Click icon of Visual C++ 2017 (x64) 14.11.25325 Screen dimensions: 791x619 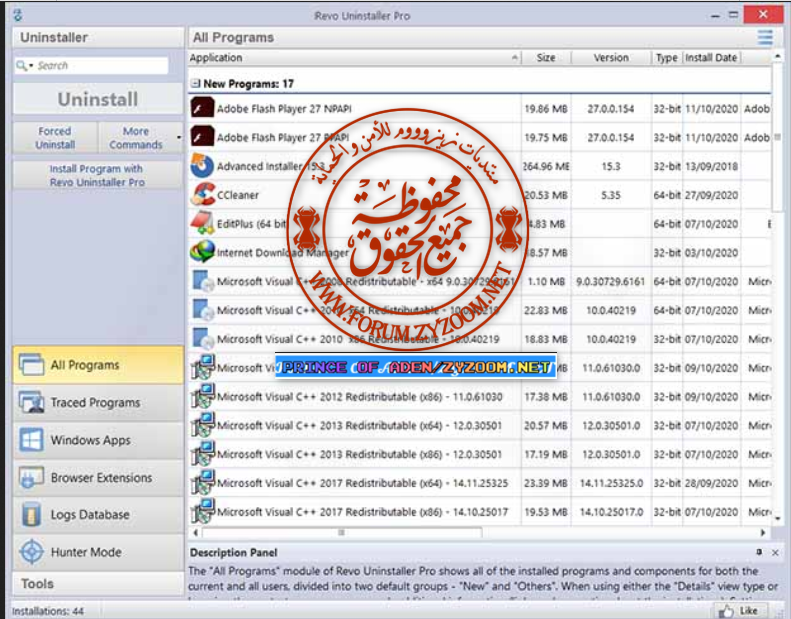(x=203, y=482)
